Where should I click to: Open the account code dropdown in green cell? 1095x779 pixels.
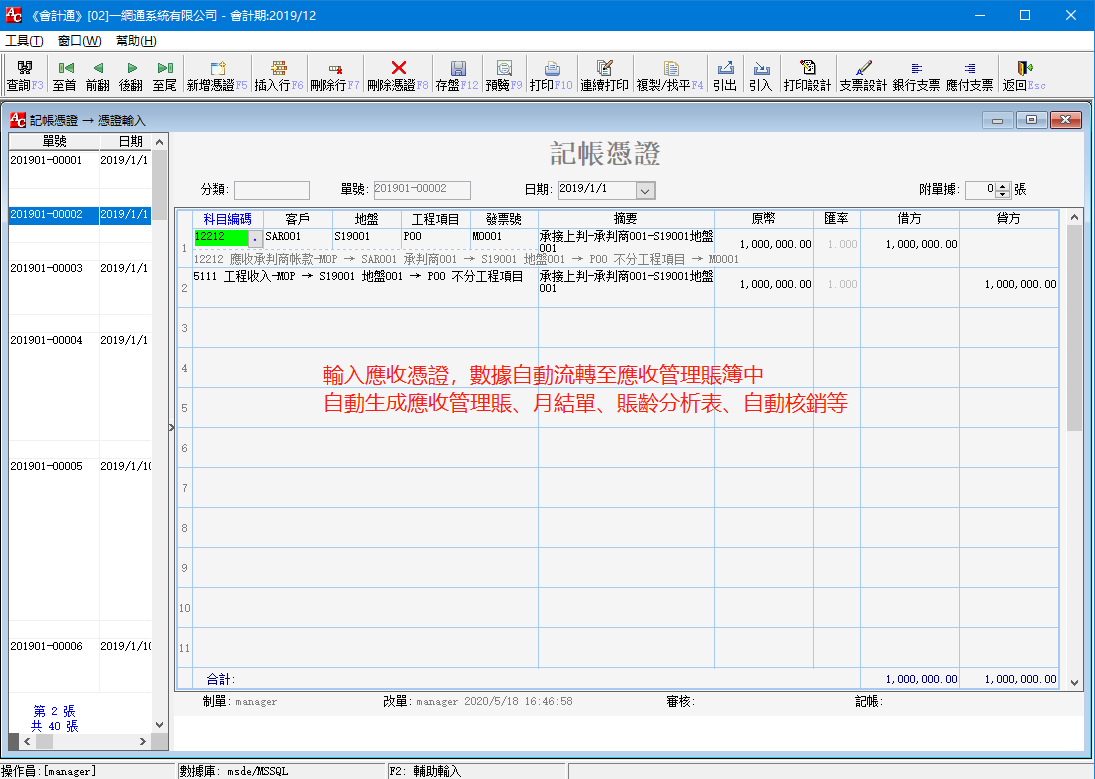pyautogui.click(x=256, y=238)
